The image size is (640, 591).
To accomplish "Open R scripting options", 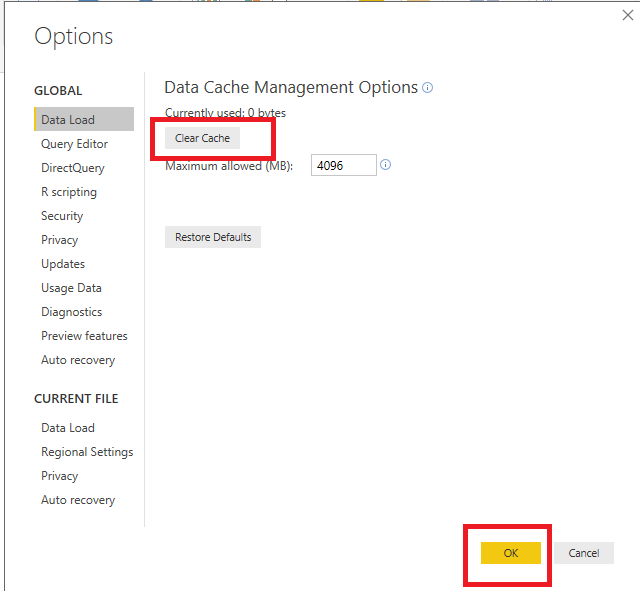I will tap(69, 192).
